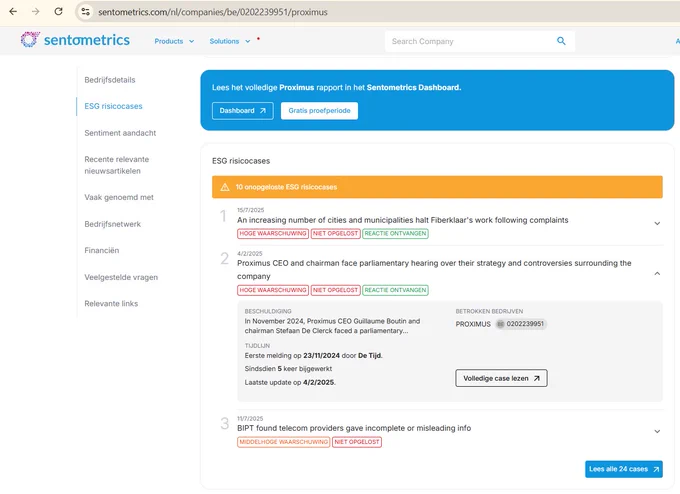
Task: Click the search magnifier icon
Action: pos(561,41)
